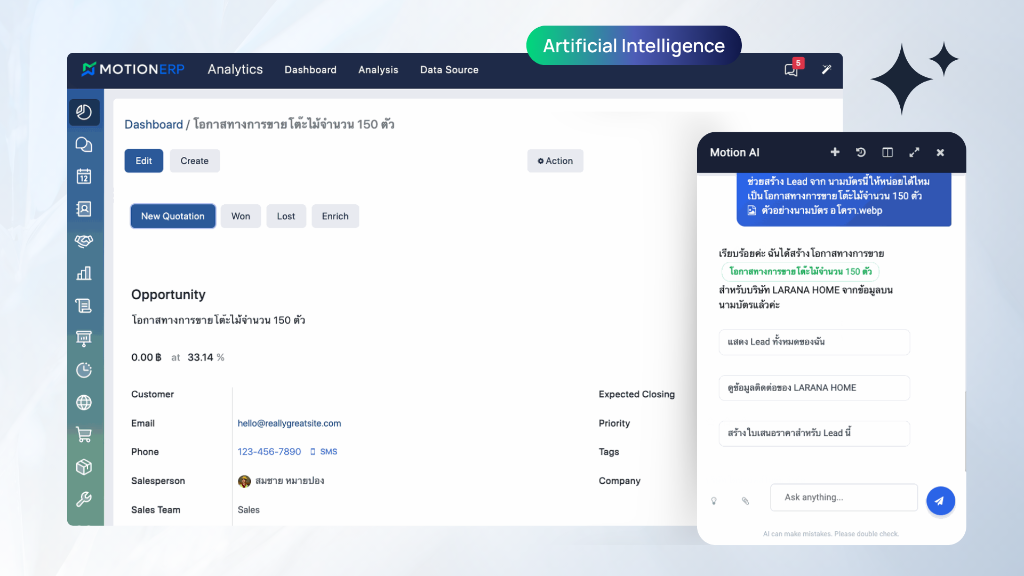The image size is (1024, 576).
Task: Open the document scroll sidebar icon
Action: (84, 306)
